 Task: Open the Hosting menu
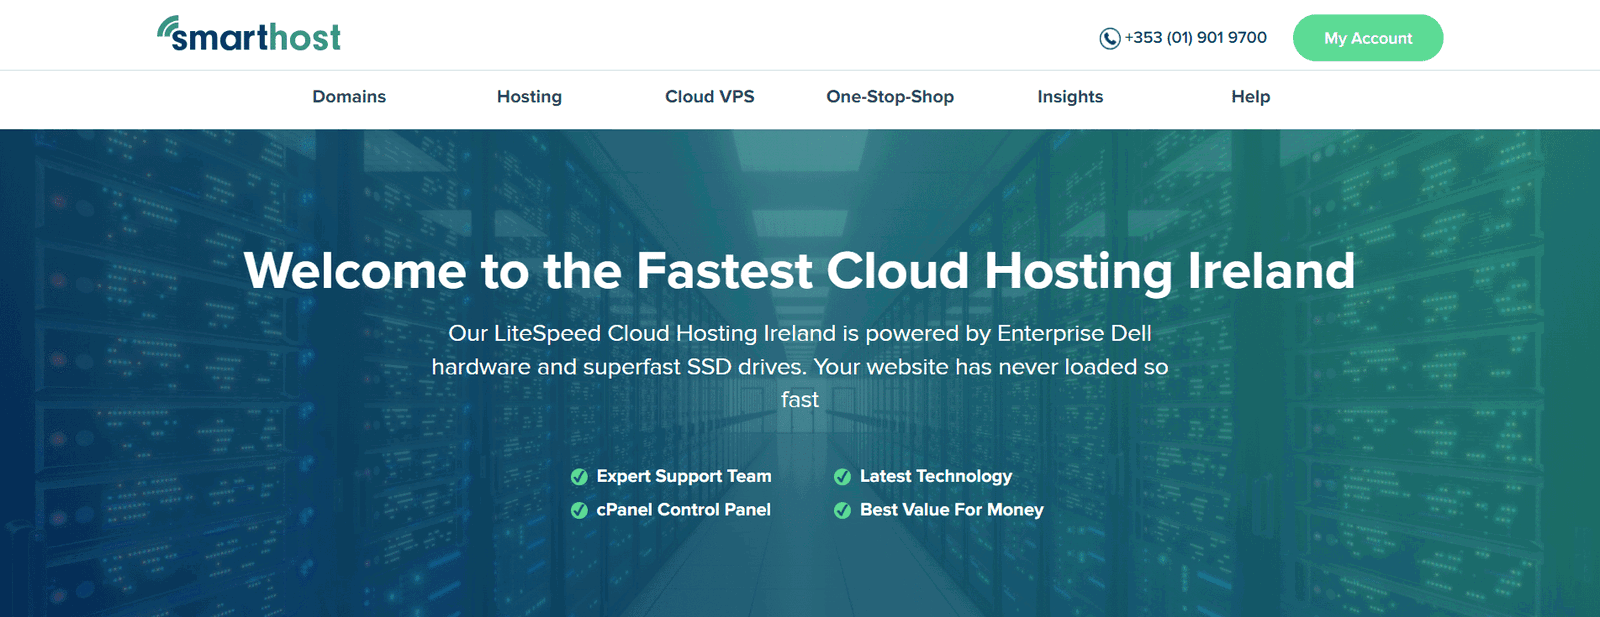pyautogui.click(x=529, y=97)
